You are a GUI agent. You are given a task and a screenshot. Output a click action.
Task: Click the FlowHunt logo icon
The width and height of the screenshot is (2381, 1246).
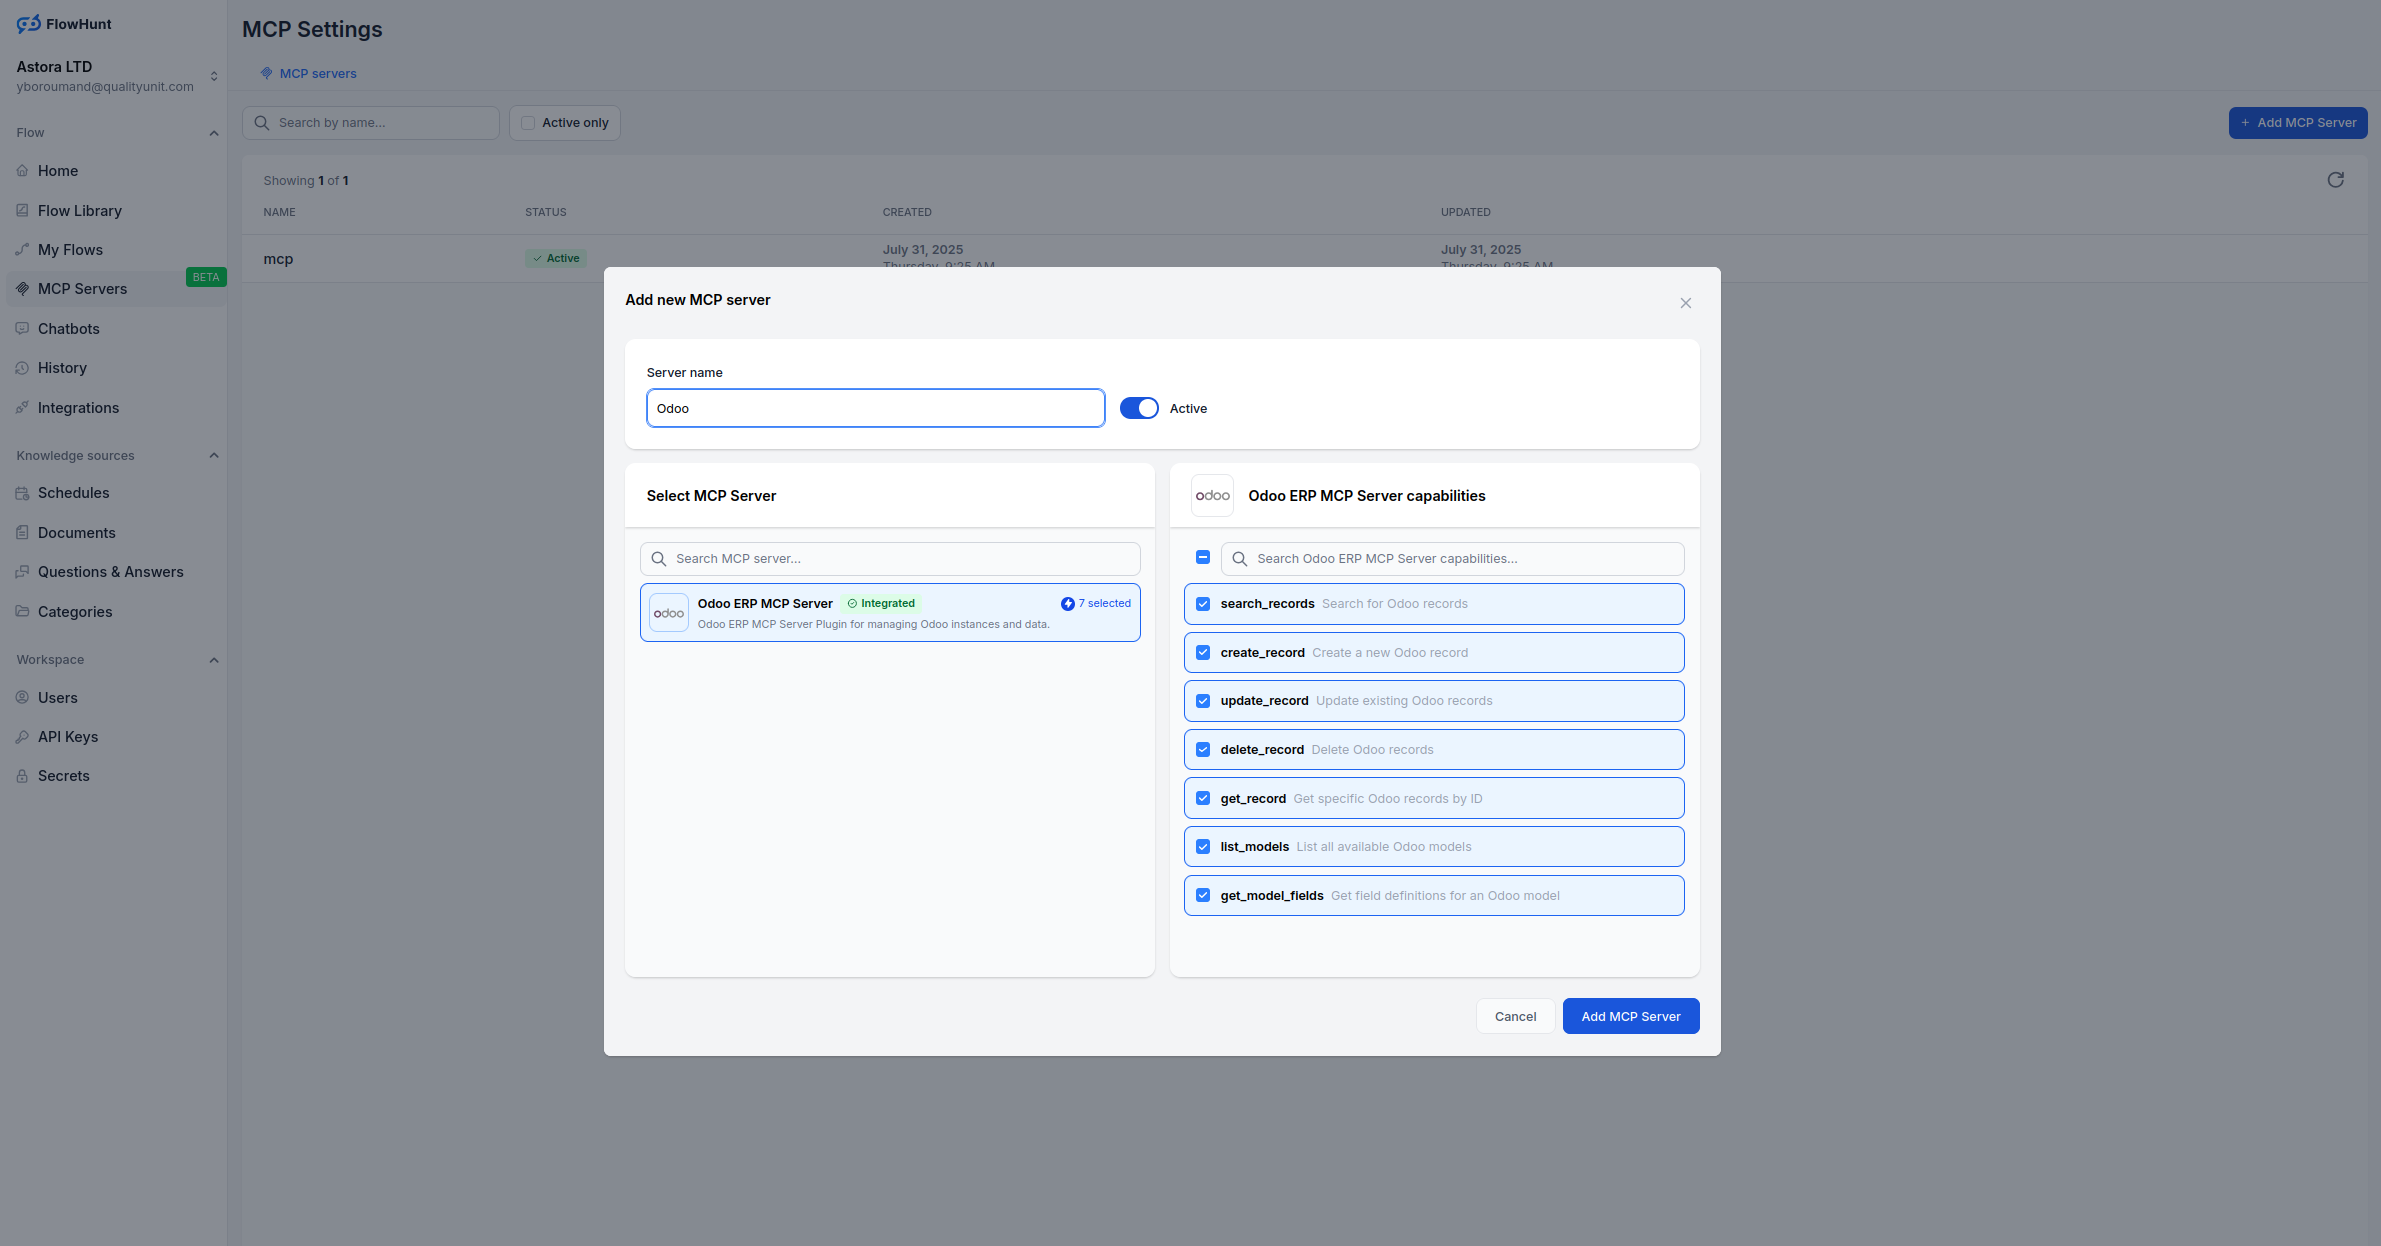[28, 24]
